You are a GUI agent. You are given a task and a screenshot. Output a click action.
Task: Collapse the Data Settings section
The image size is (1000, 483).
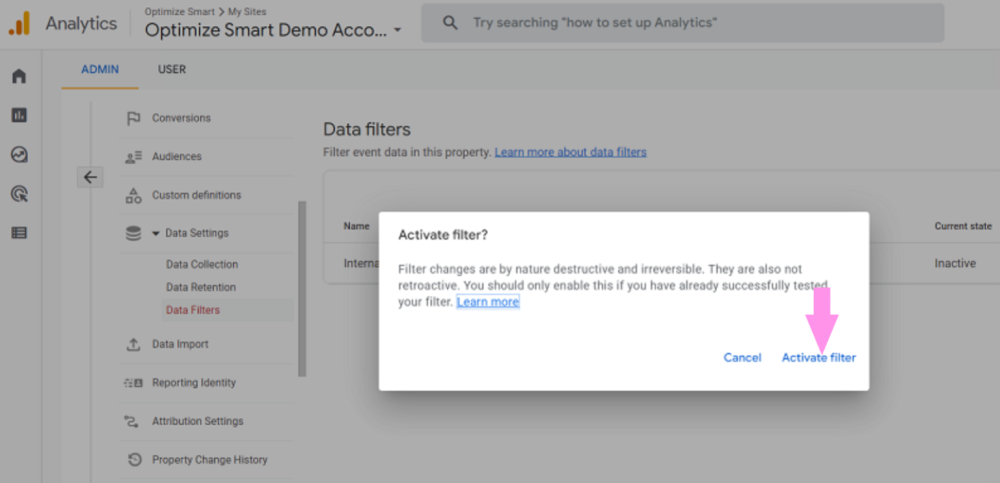156,234
